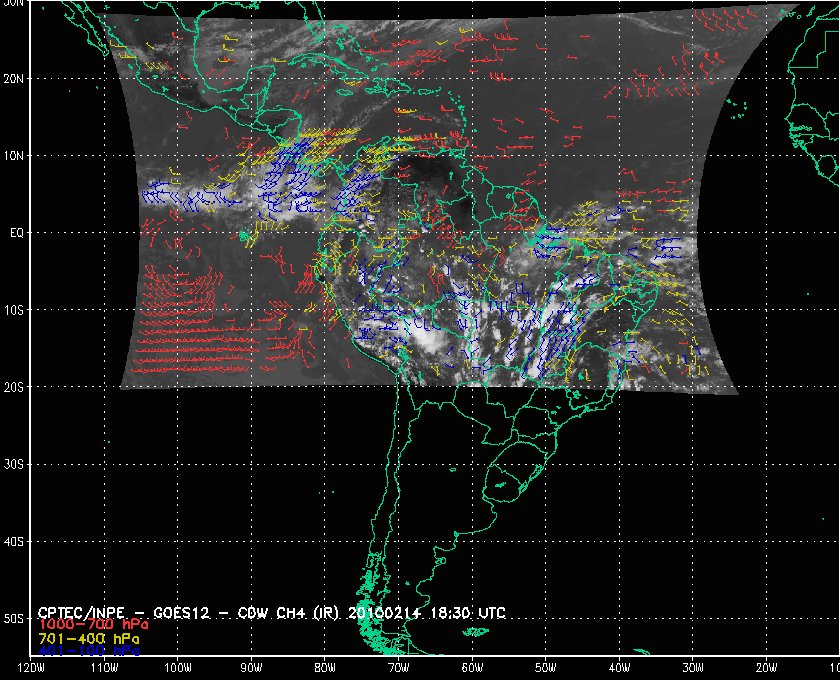Click the 20N latitude label

pyautogui.click(x=14, y=79)
